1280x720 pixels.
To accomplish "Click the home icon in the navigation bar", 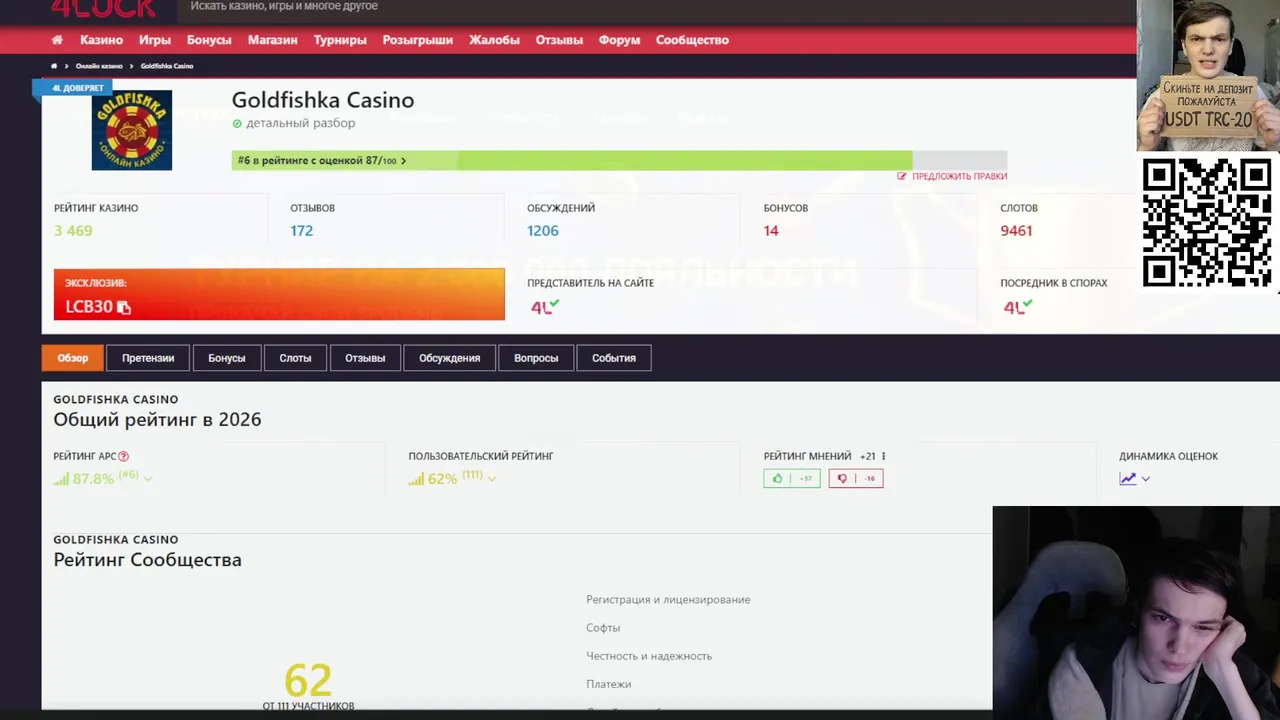I will point(57,40).
